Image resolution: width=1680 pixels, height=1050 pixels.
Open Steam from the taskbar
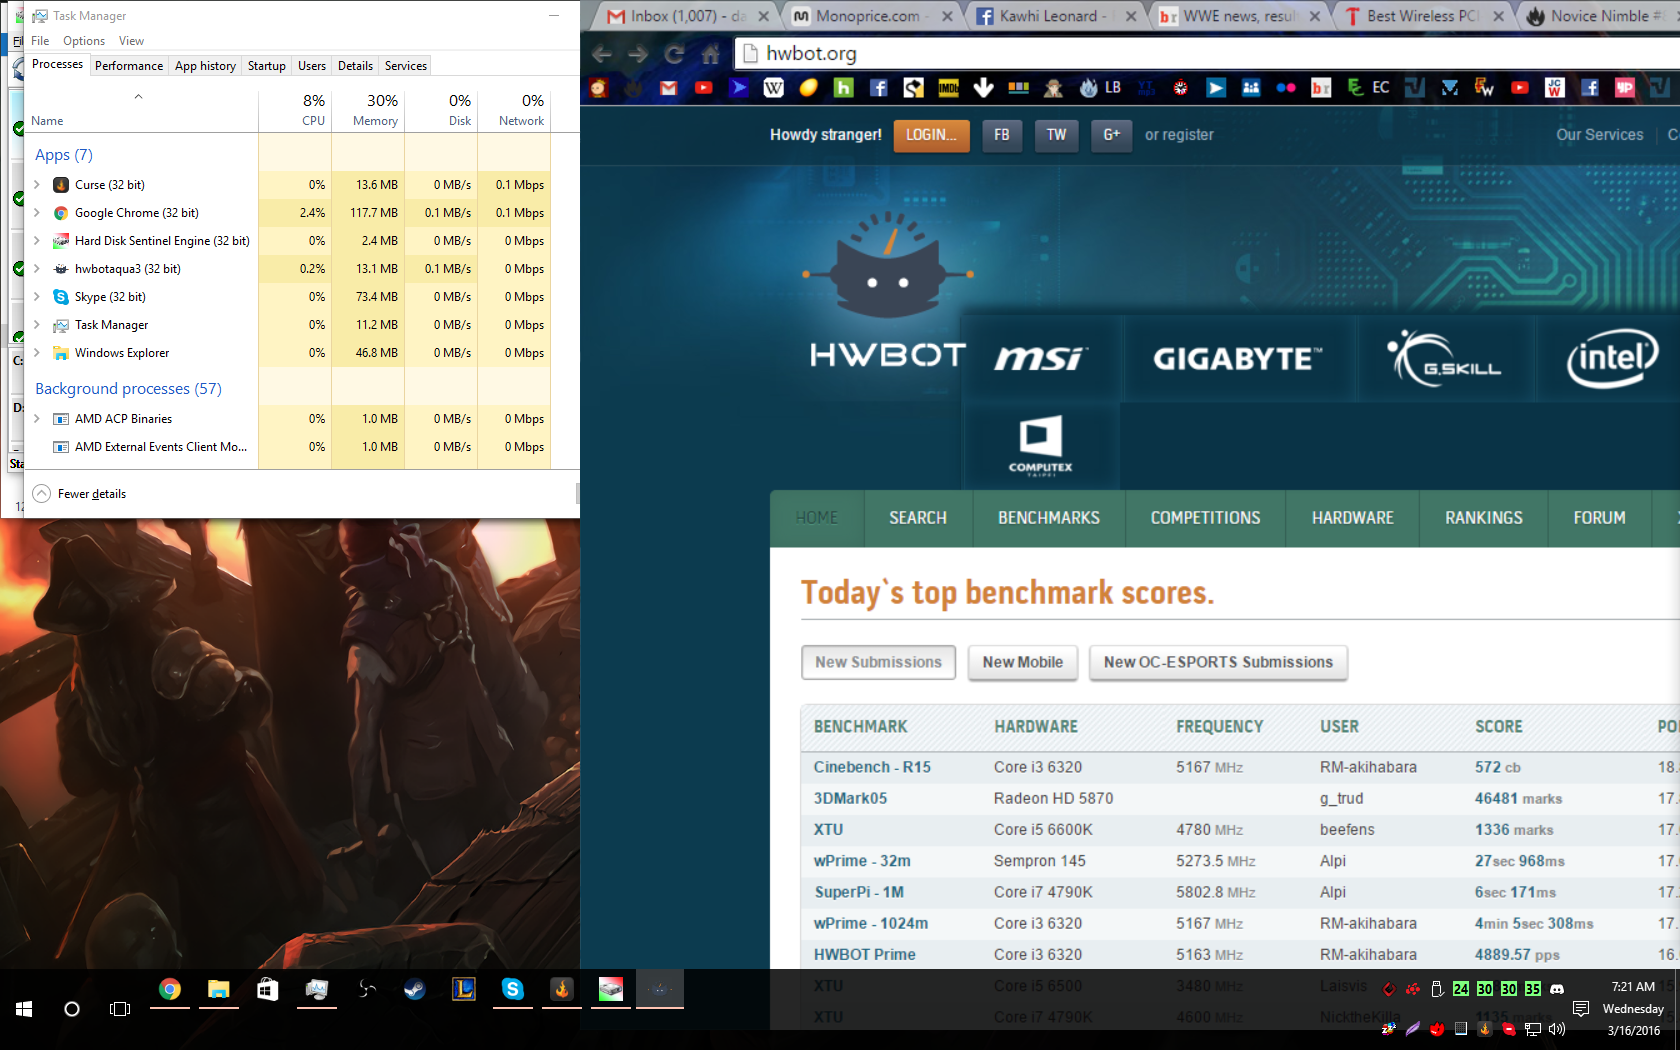414,989
